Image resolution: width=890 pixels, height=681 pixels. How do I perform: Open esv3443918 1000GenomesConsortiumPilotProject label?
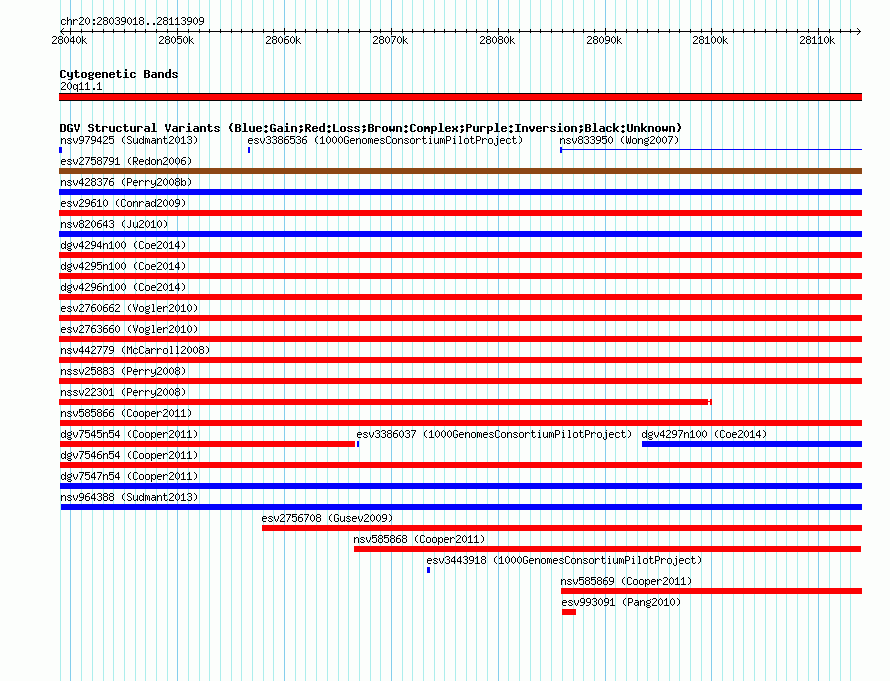[x=564, y=560]
